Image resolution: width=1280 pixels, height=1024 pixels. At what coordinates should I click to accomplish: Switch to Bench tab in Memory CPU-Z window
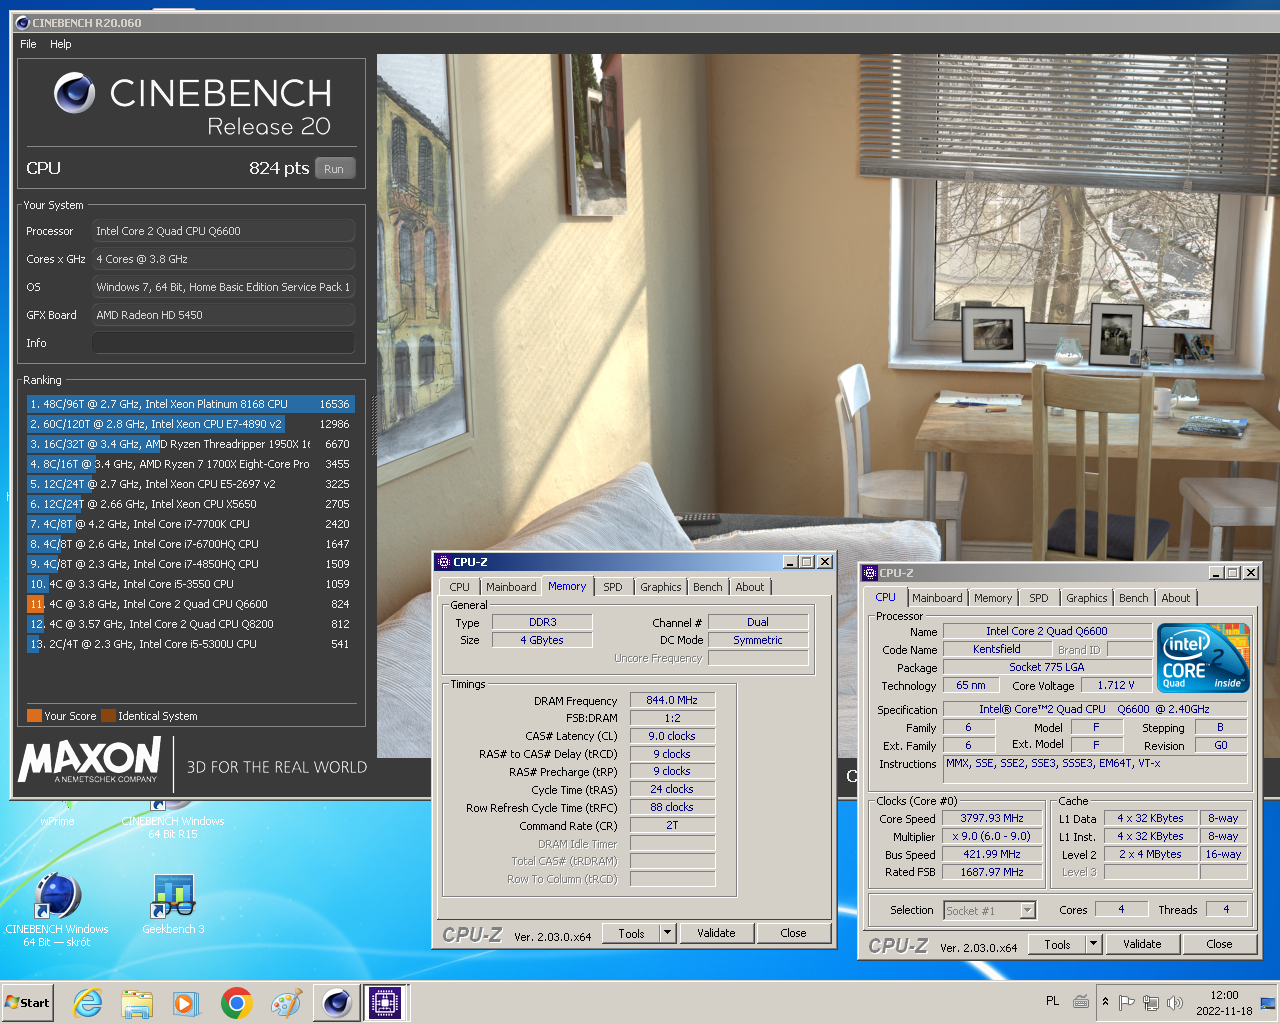[x=708, y=588]
